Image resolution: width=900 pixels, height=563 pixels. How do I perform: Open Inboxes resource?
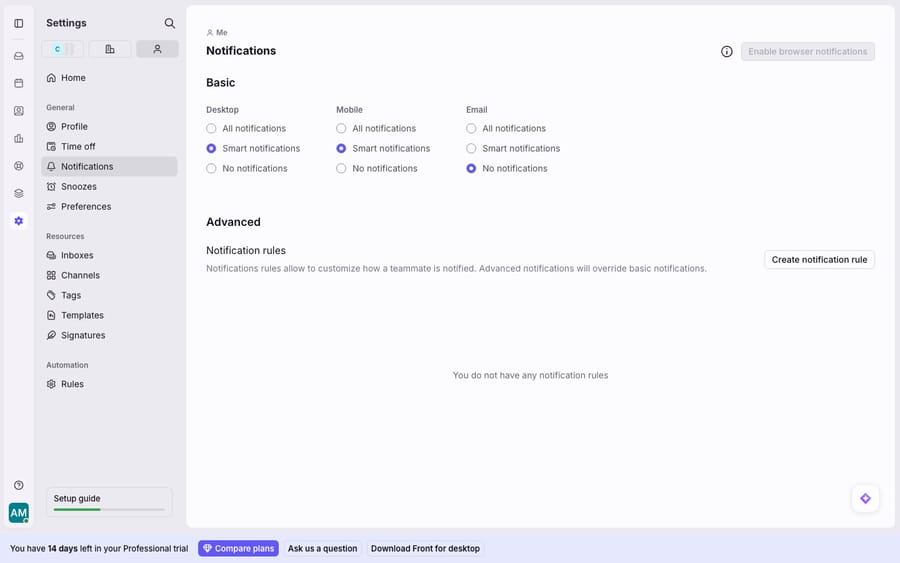(x=109, y=255)
